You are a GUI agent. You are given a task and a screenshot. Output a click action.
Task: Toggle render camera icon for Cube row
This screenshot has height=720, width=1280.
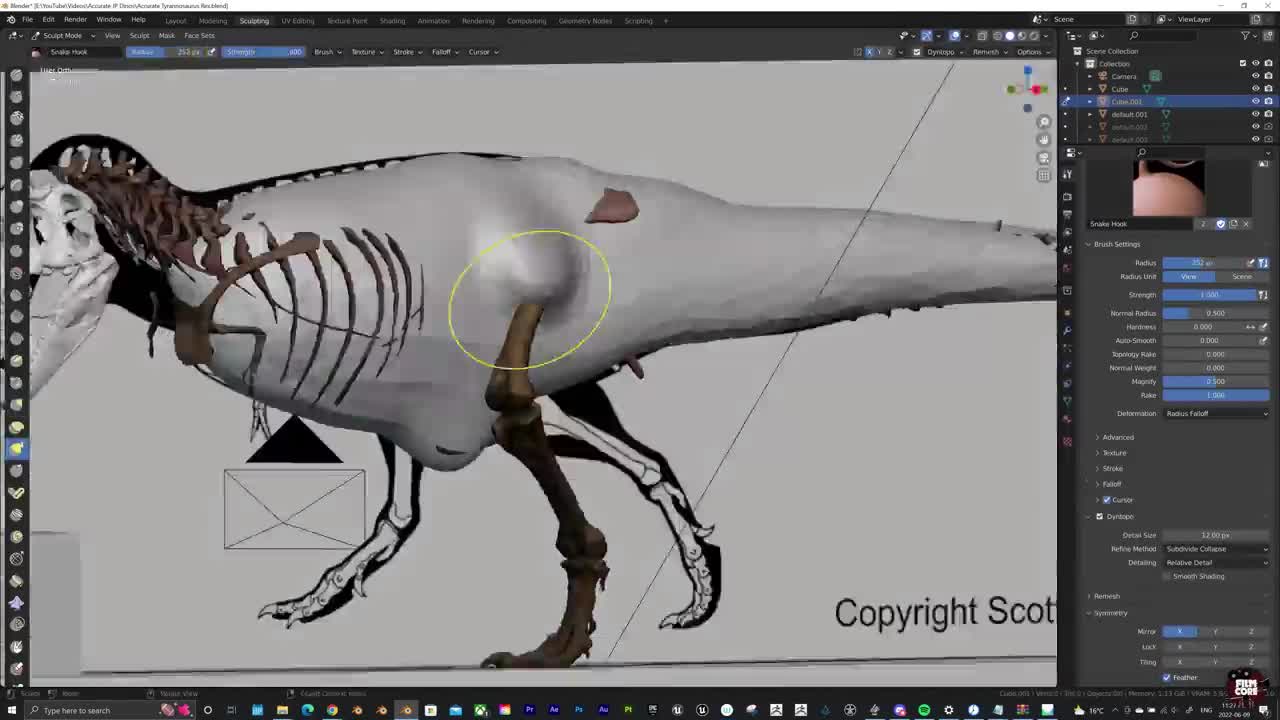[1268, 89]
